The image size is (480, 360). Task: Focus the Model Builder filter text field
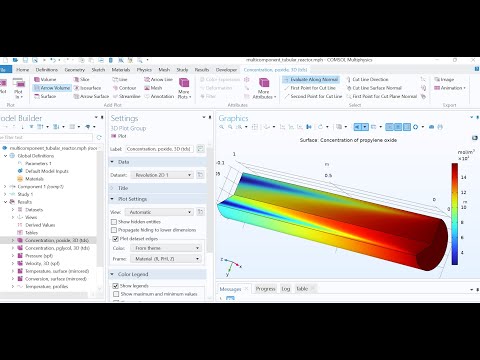[46, 137]
